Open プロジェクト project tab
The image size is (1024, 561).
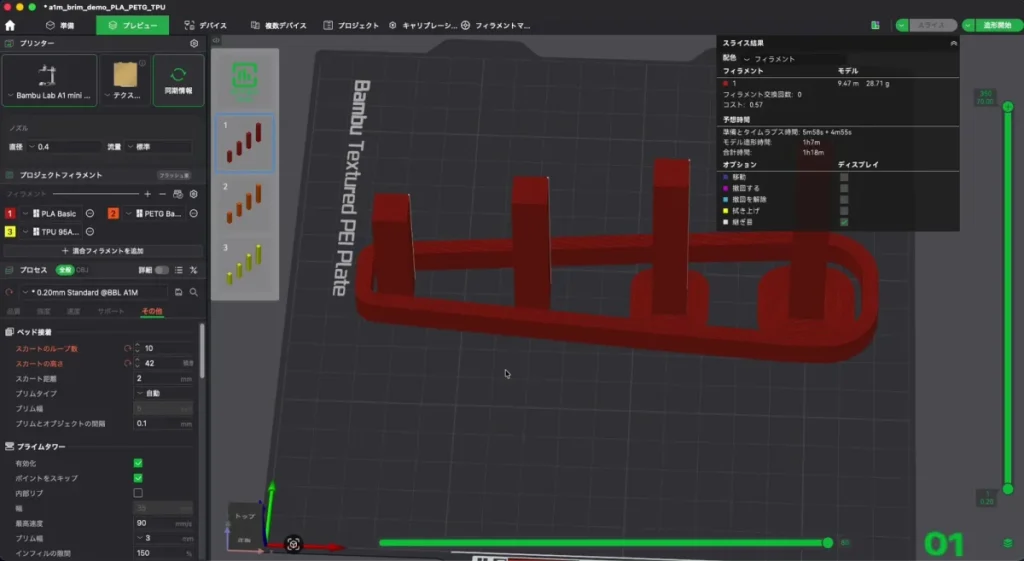coord(351,25)
